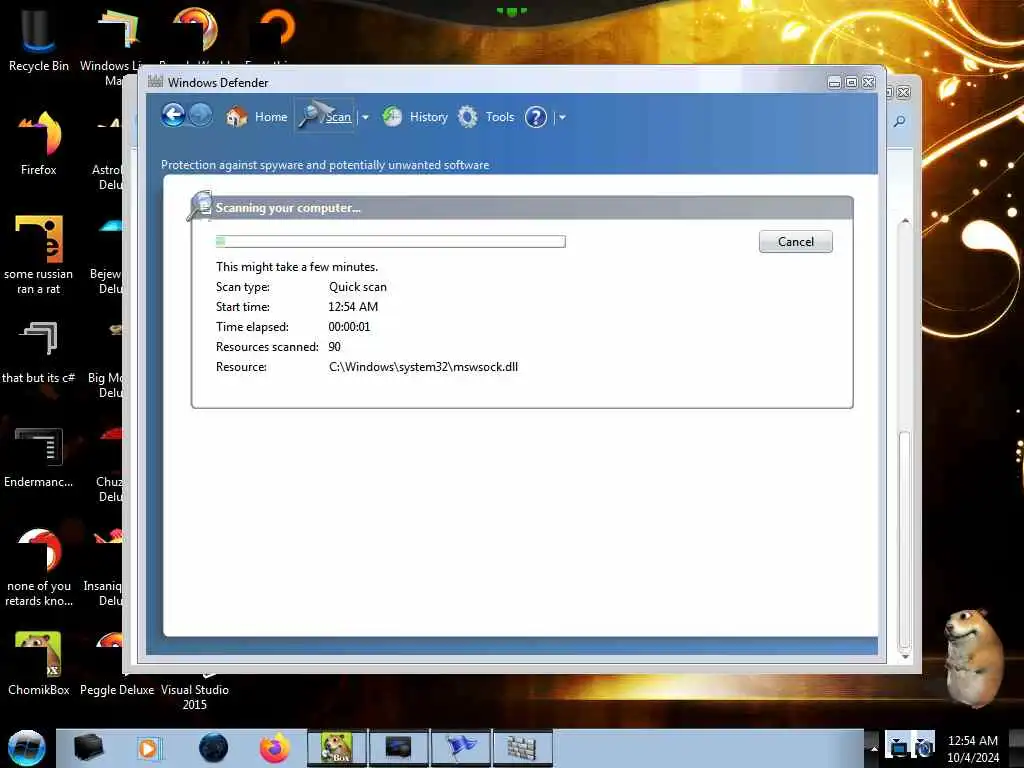
Task: Expand the Help options dropdown arrow
Action: click(x=562, y=118)
